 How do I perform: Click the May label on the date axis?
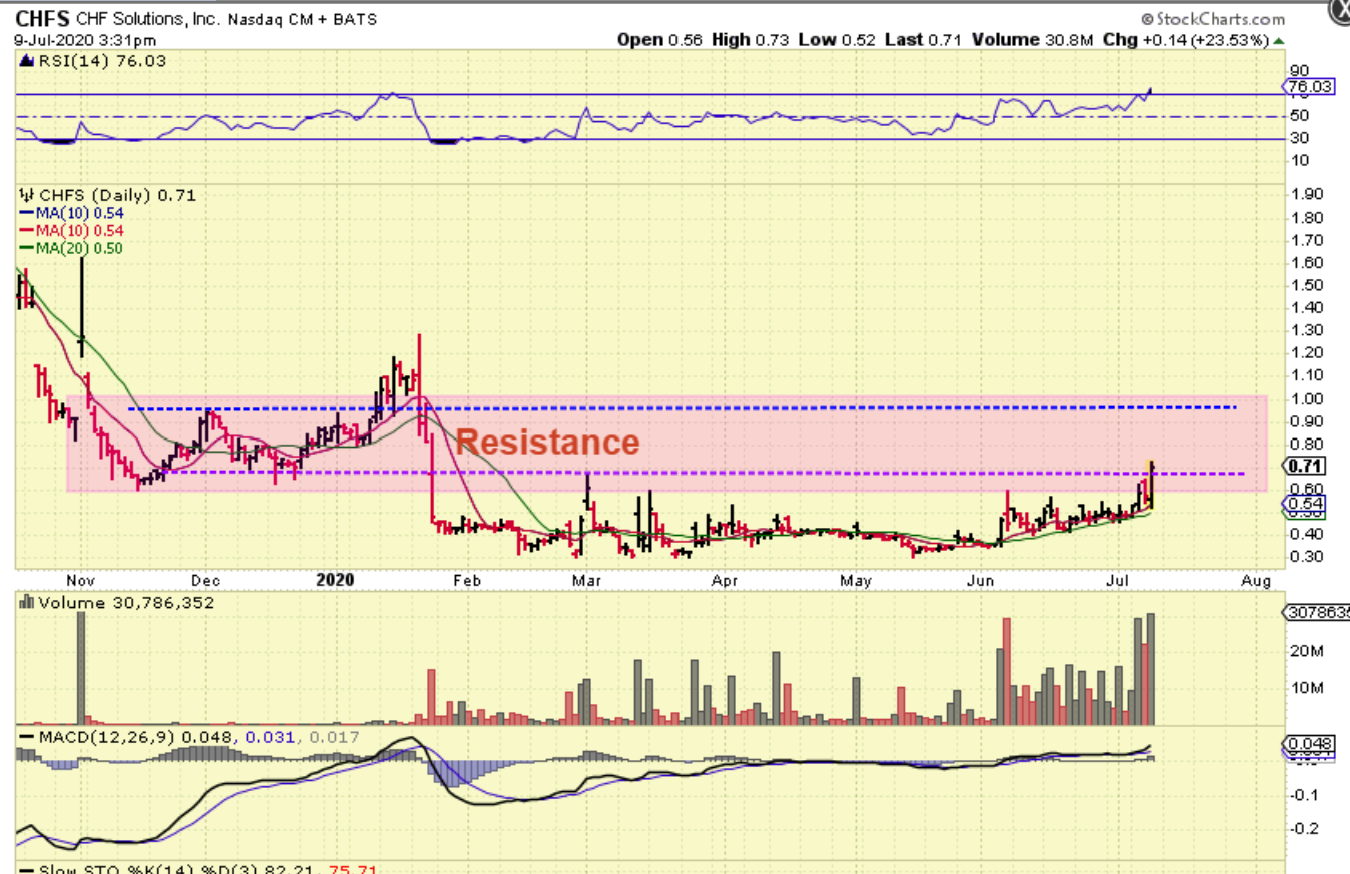(856, 579)
